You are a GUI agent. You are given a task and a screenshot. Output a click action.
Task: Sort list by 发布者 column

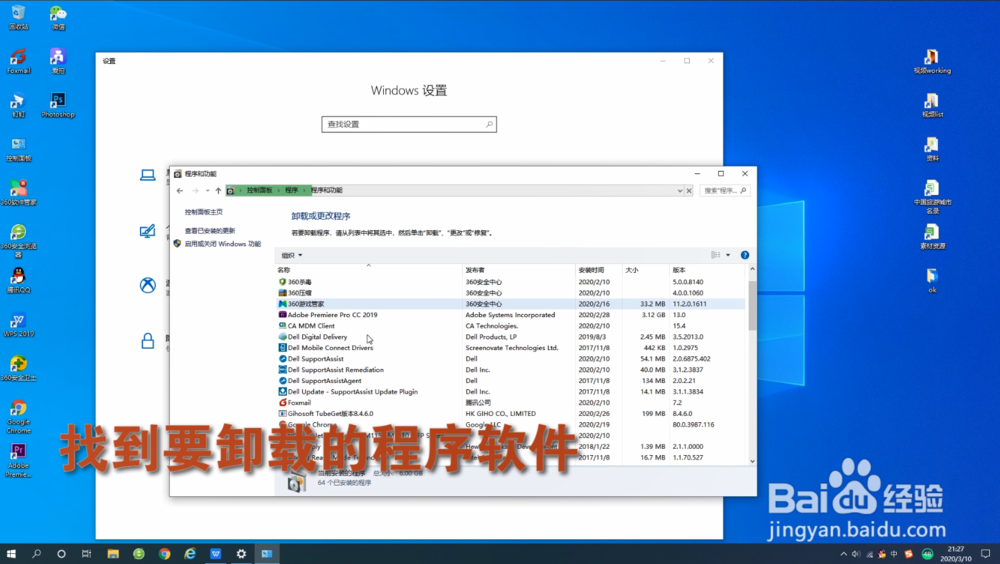pyautogui.click(x=518, y=270)
